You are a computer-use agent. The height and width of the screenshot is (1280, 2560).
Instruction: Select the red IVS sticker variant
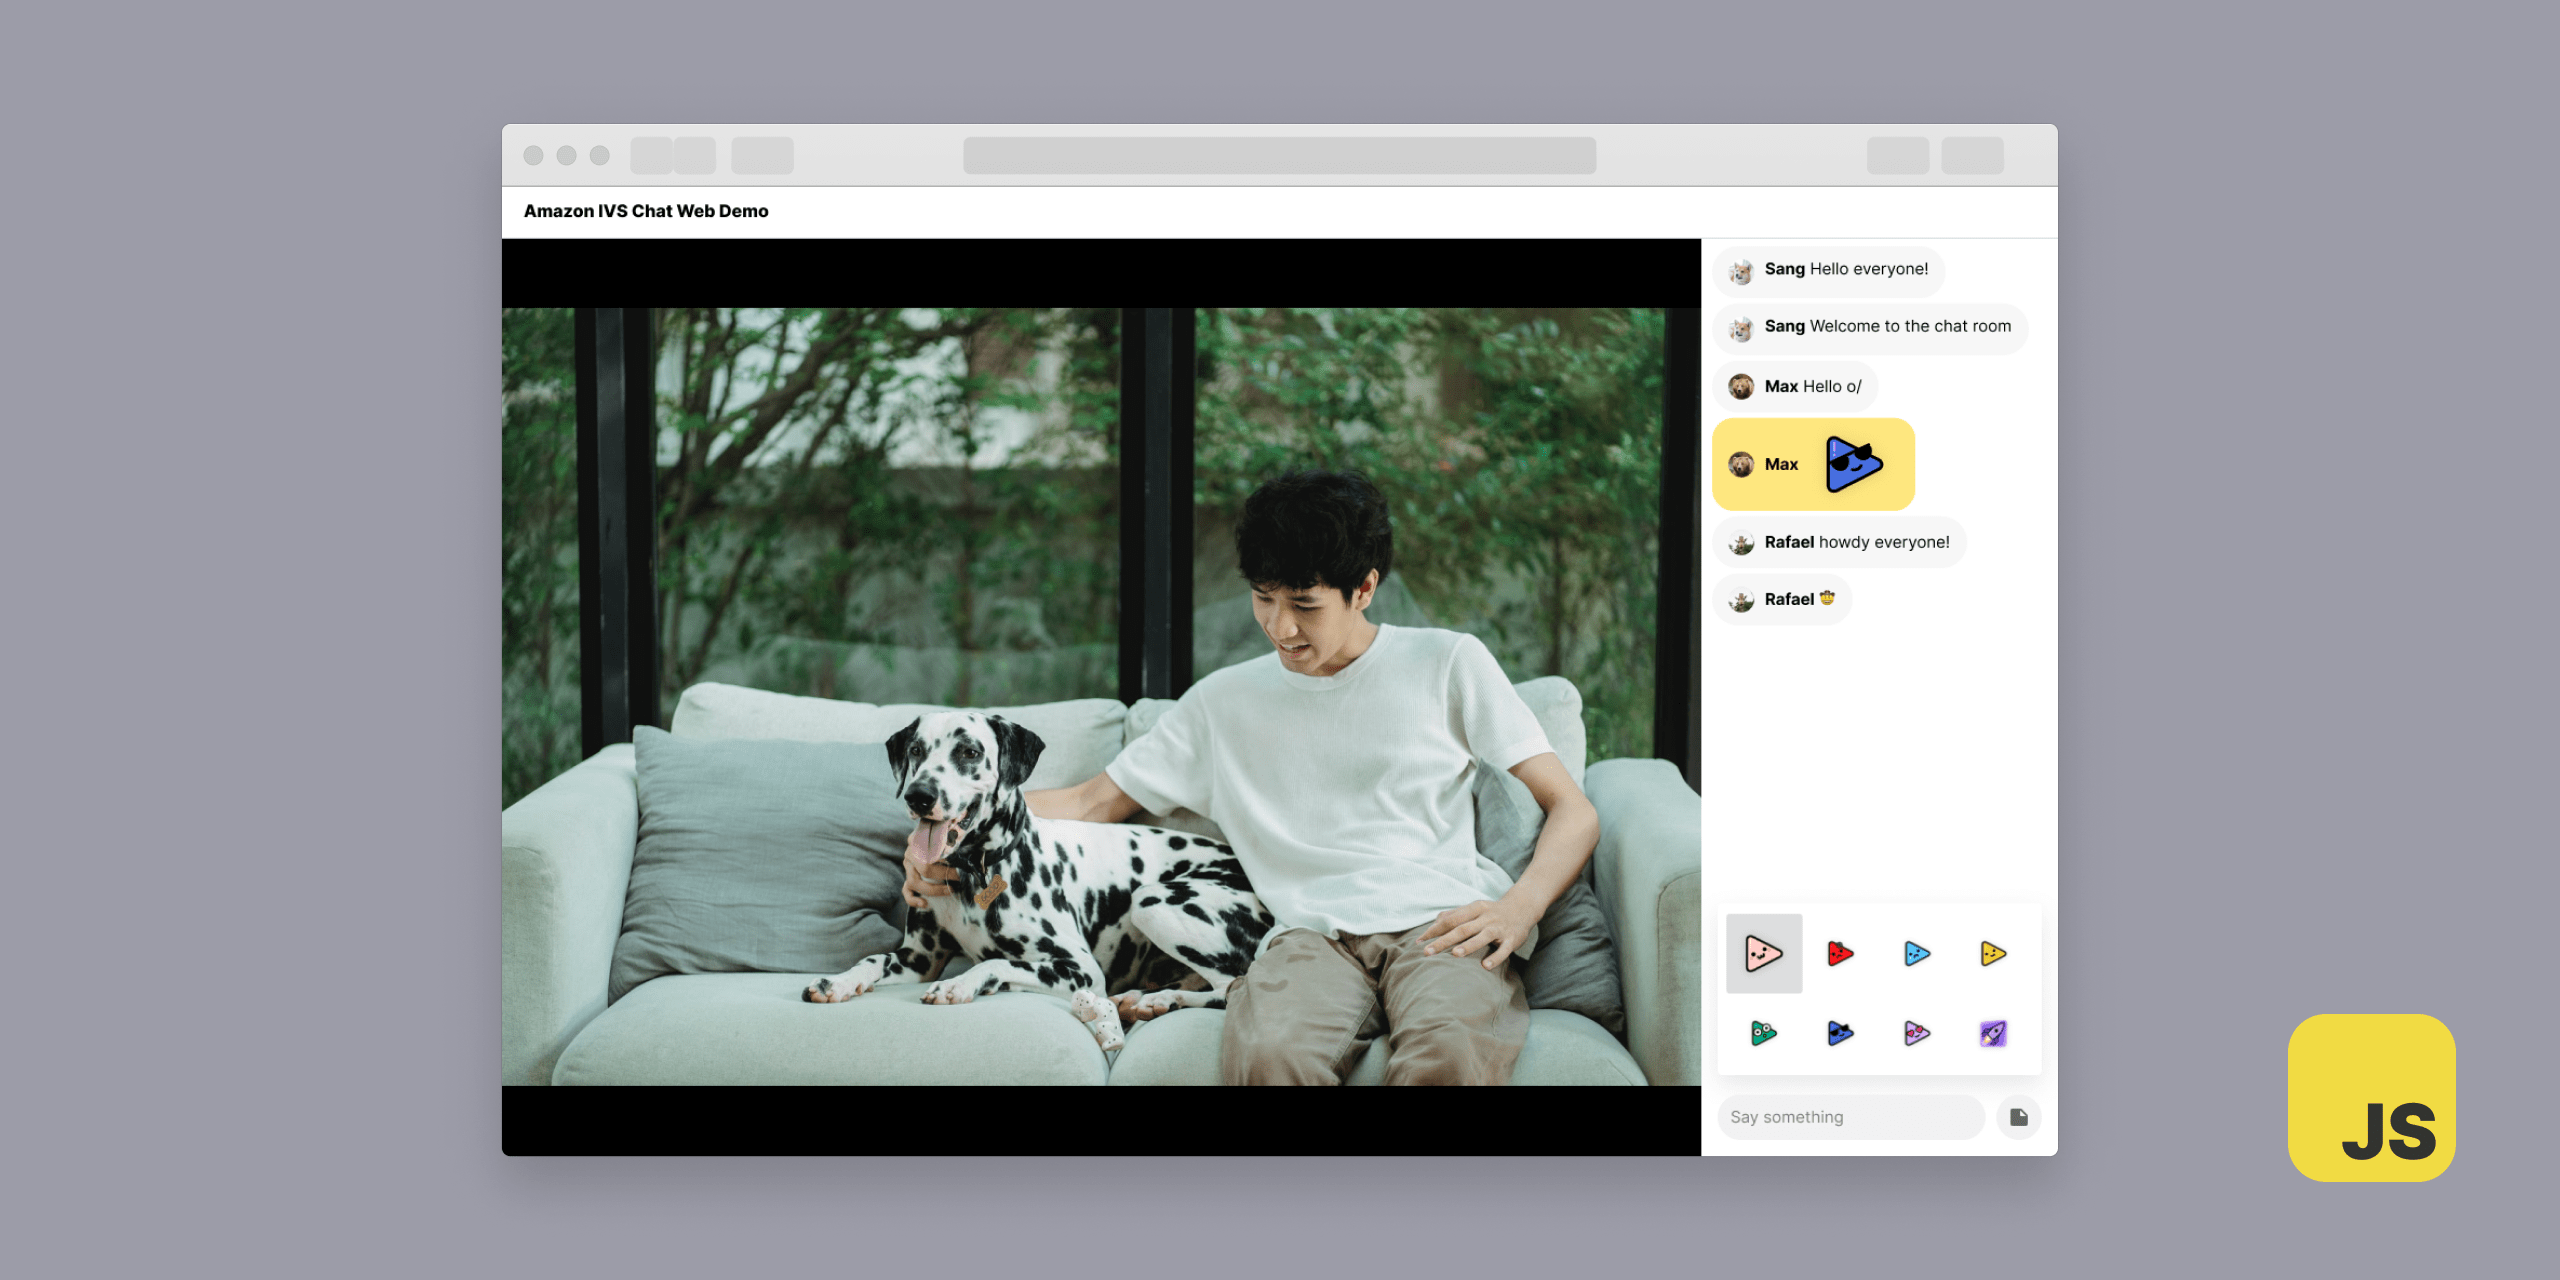(1840, 952)
